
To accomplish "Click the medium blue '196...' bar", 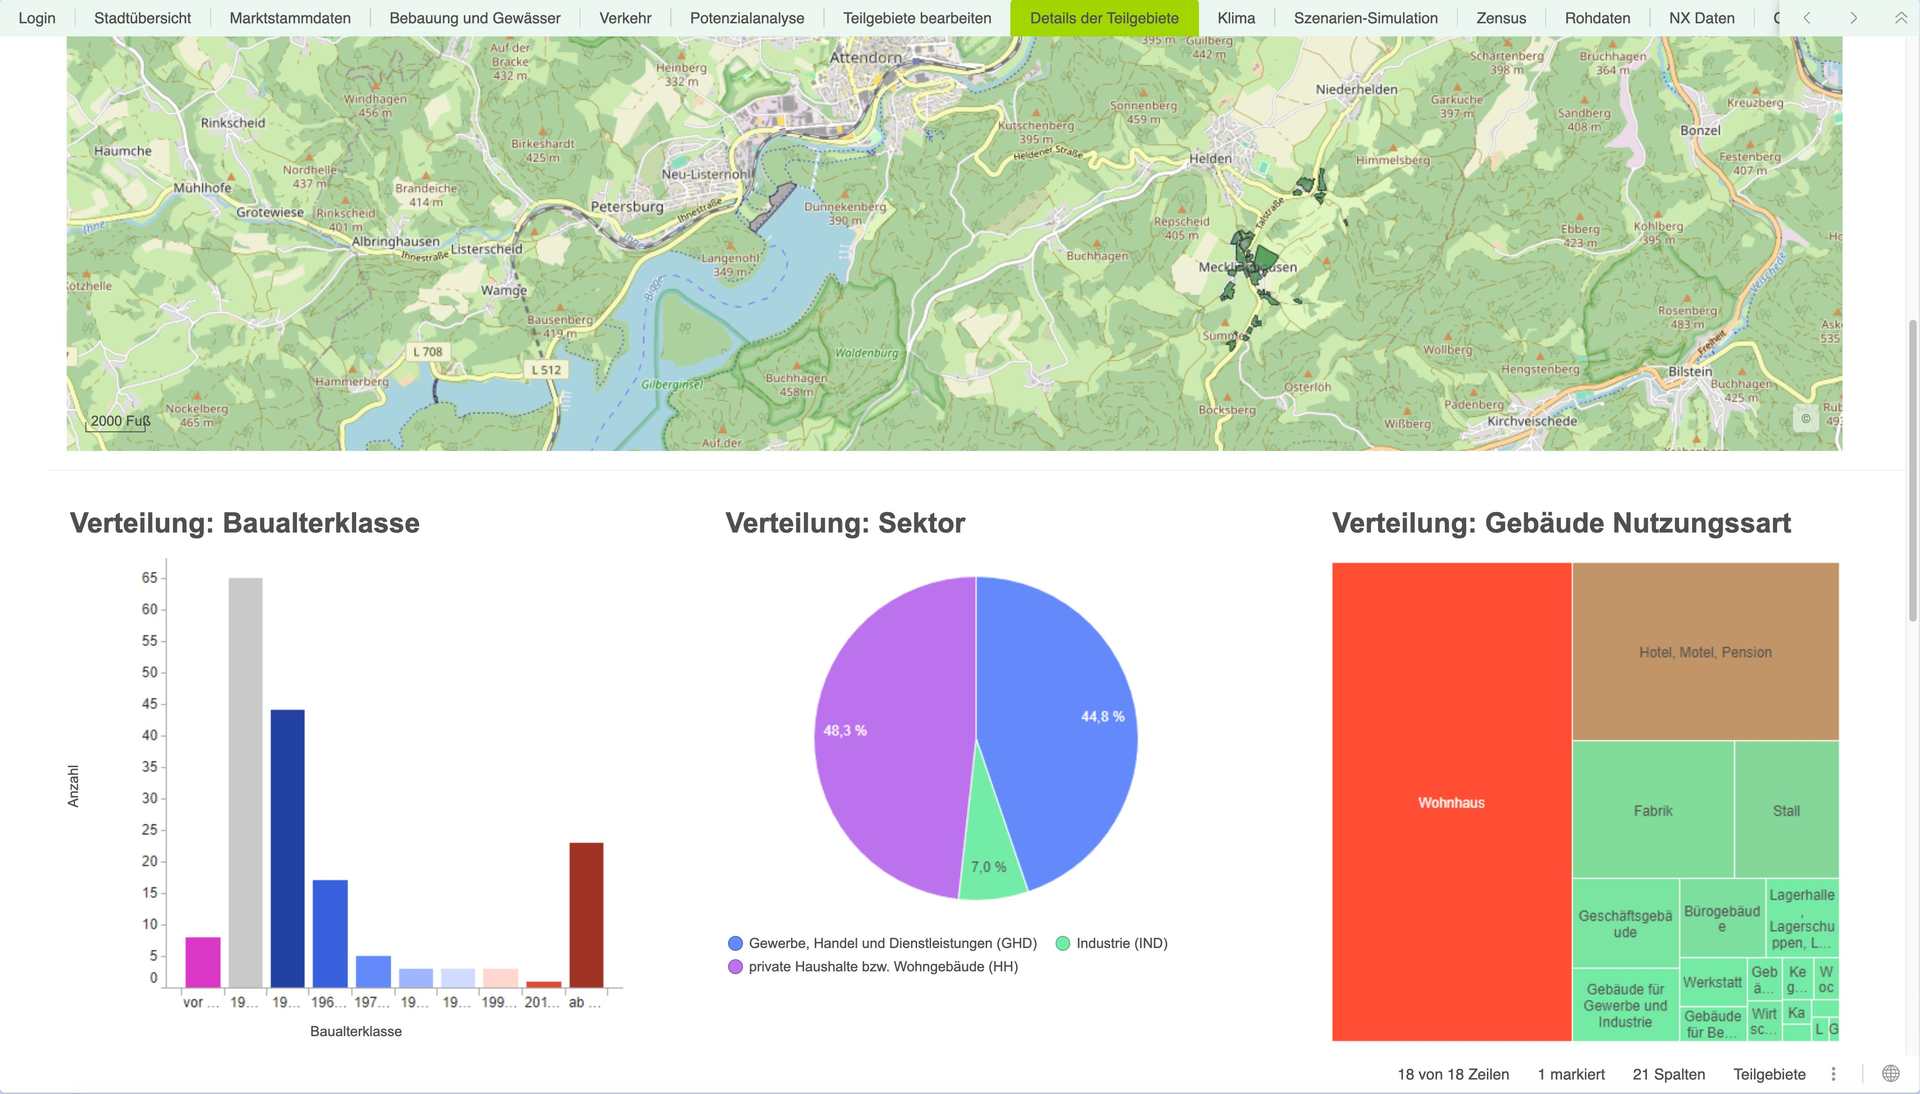I will pos(330,933).
